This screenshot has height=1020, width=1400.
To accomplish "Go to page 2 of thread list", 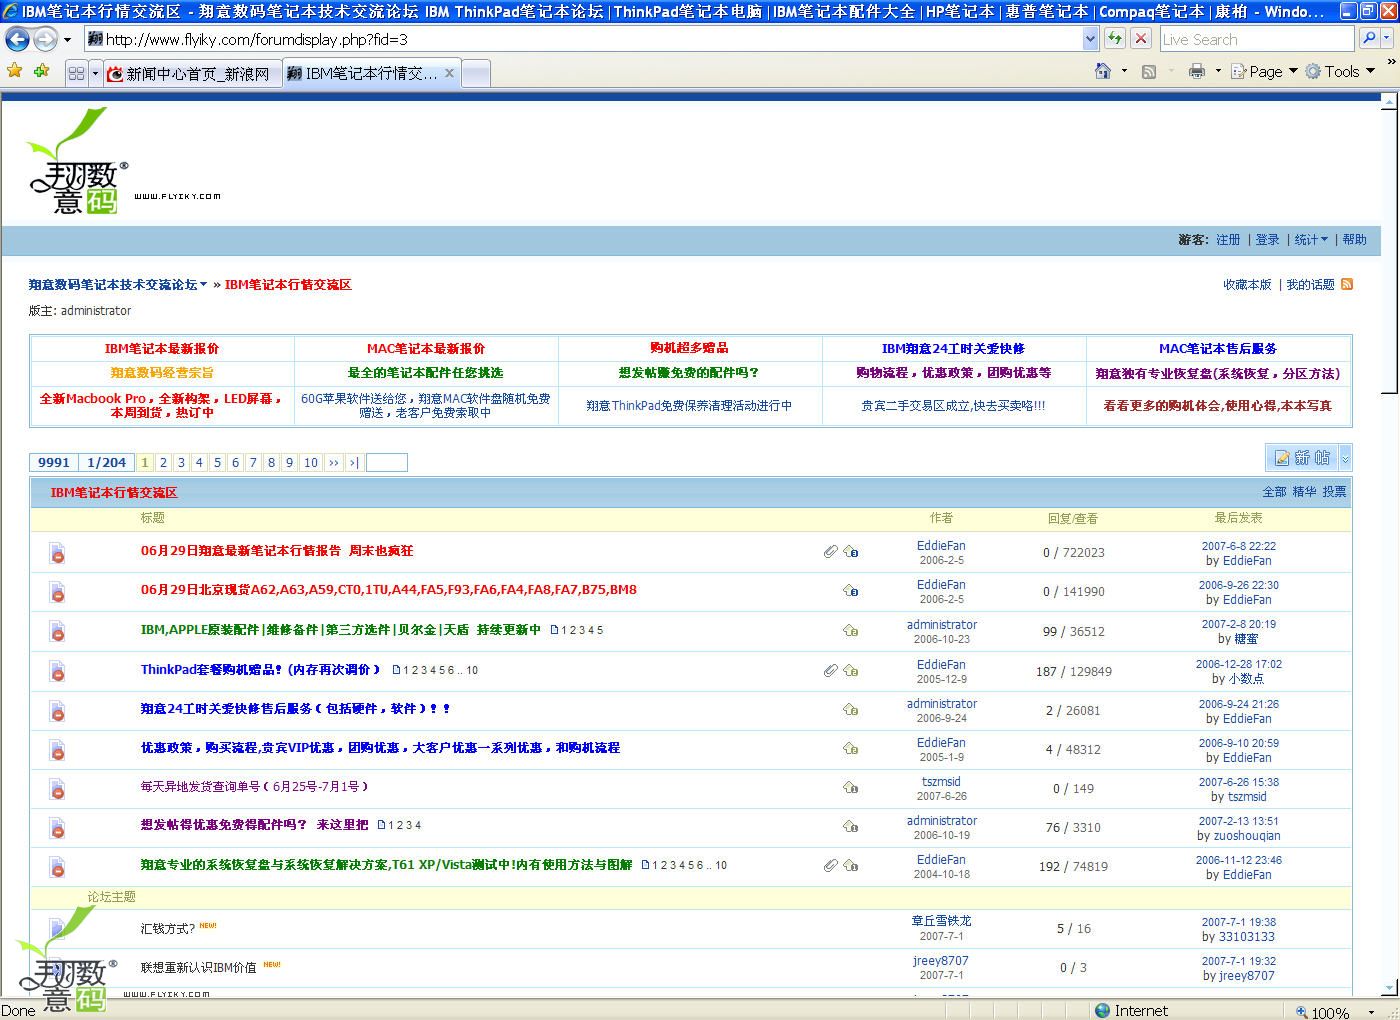I will point(163,462).
